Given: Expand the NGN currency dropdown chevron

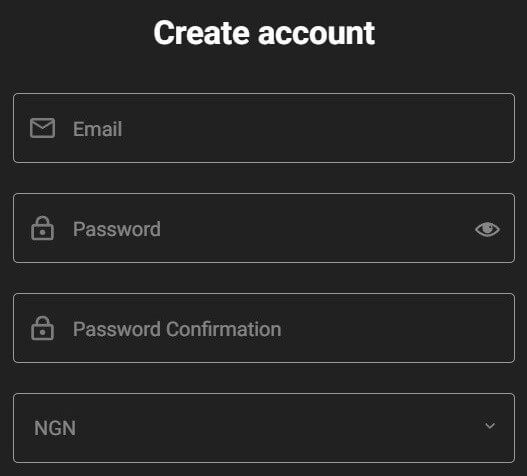Looking at the screenshot, I should point(490,426).
